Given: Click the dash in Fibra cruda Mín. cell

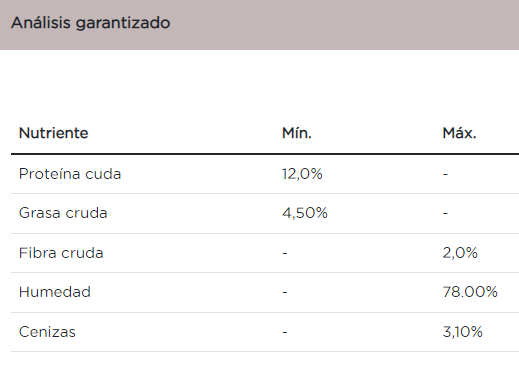Looking at the screenshot, I should (285, 253).
